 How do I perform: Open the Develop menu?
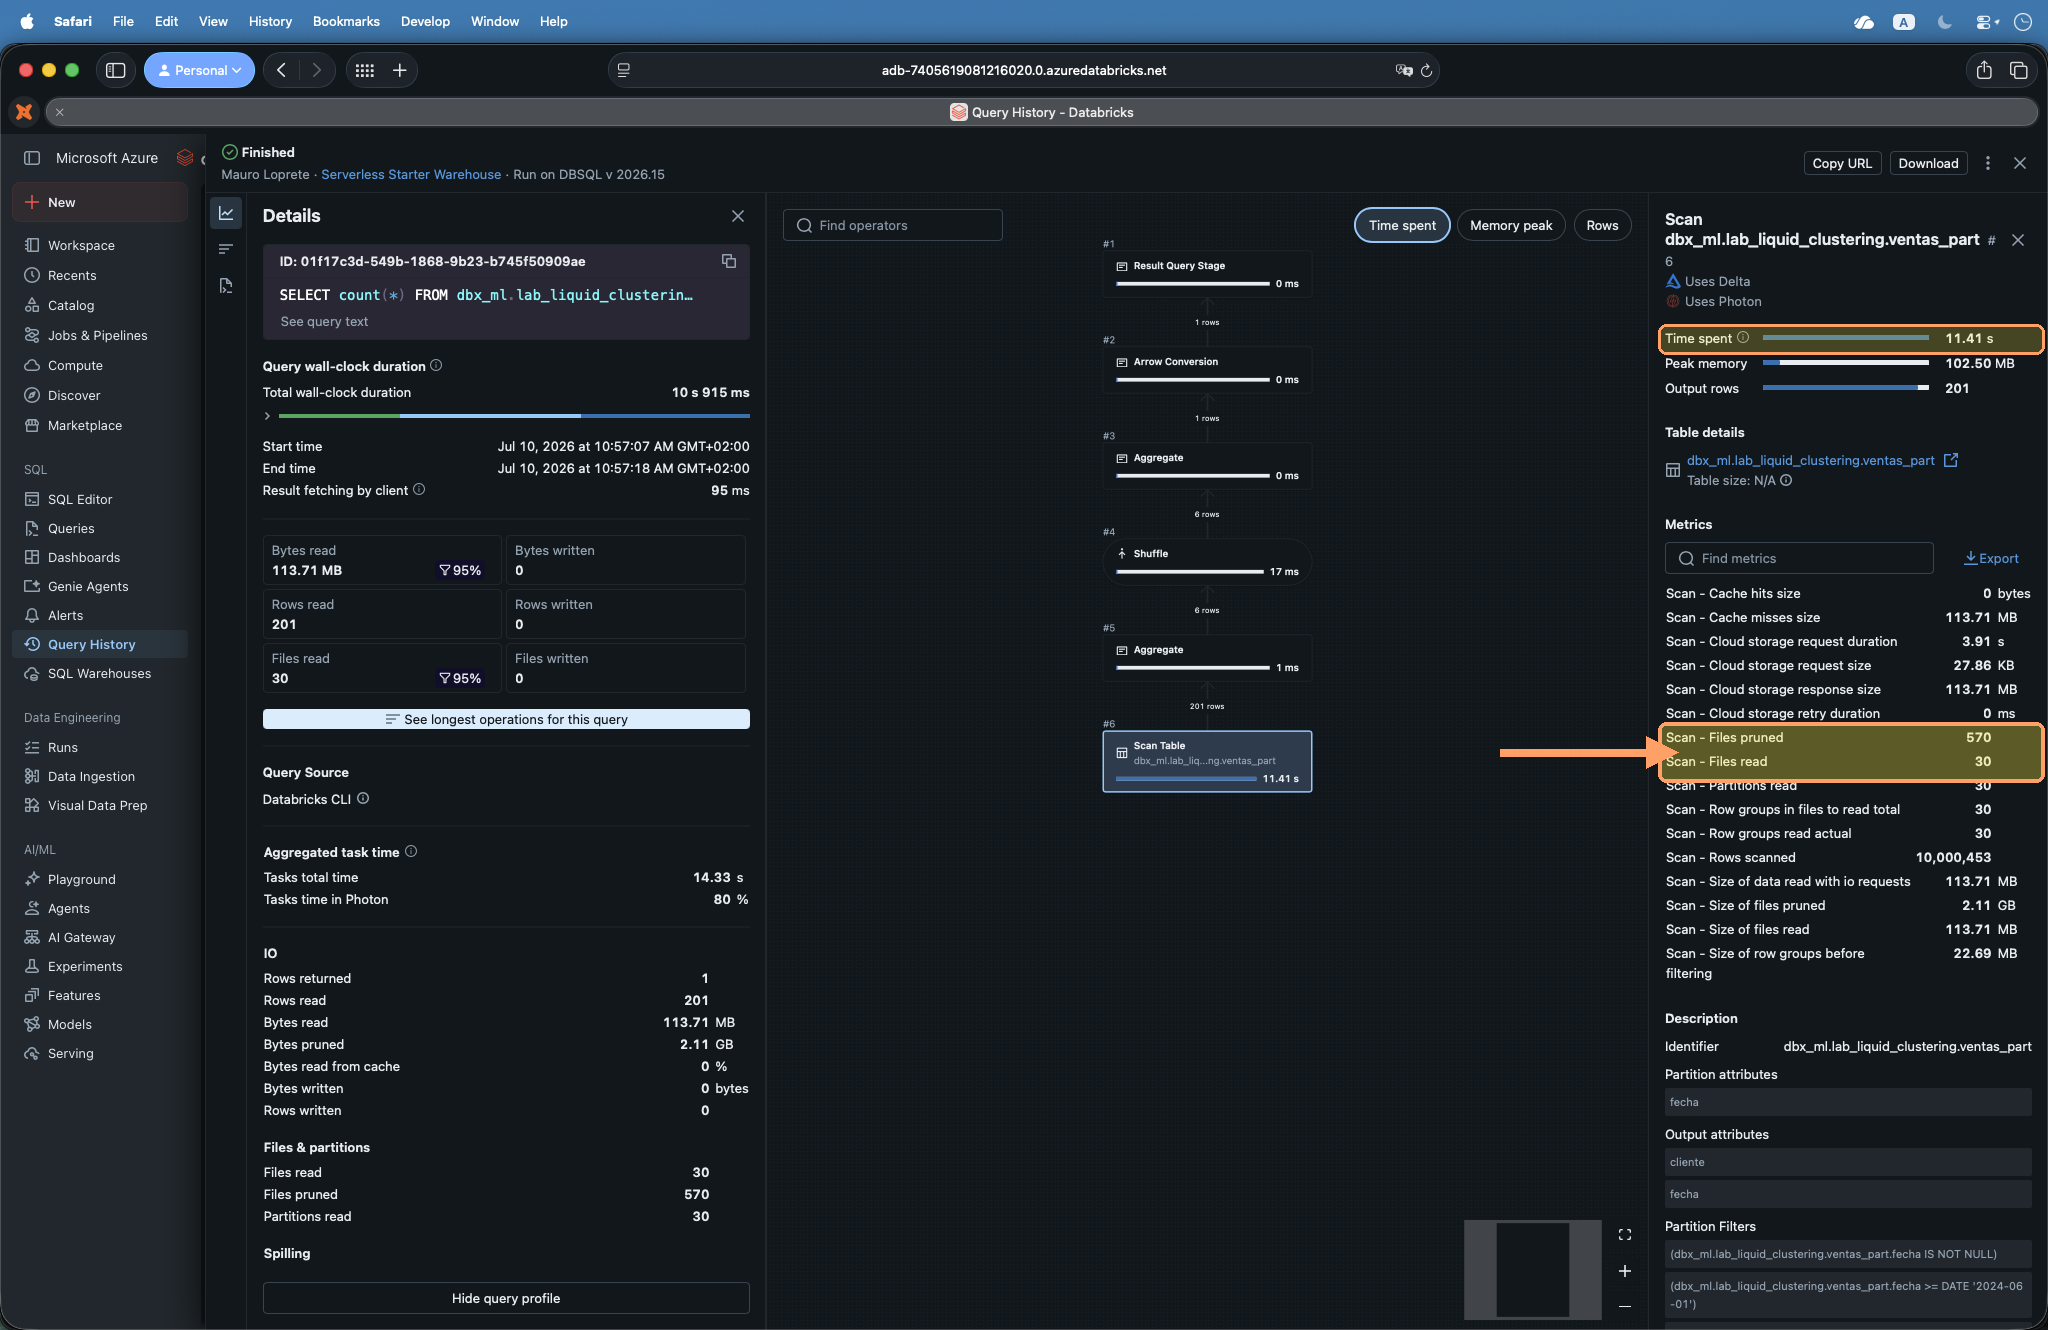coord(425,21)
